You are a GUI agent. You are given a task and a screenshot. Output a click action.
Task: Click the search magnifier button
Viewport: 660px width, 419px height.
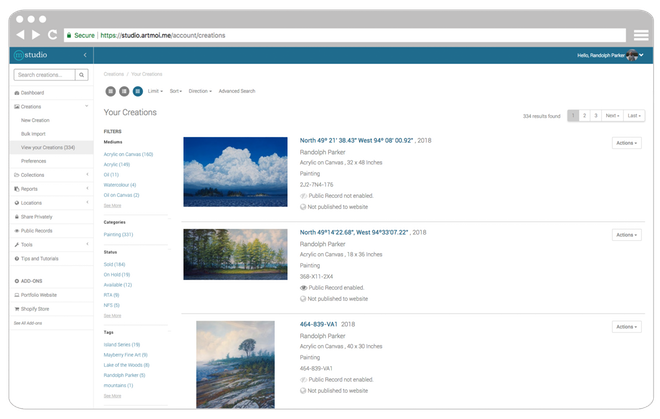tap(82, 75)
